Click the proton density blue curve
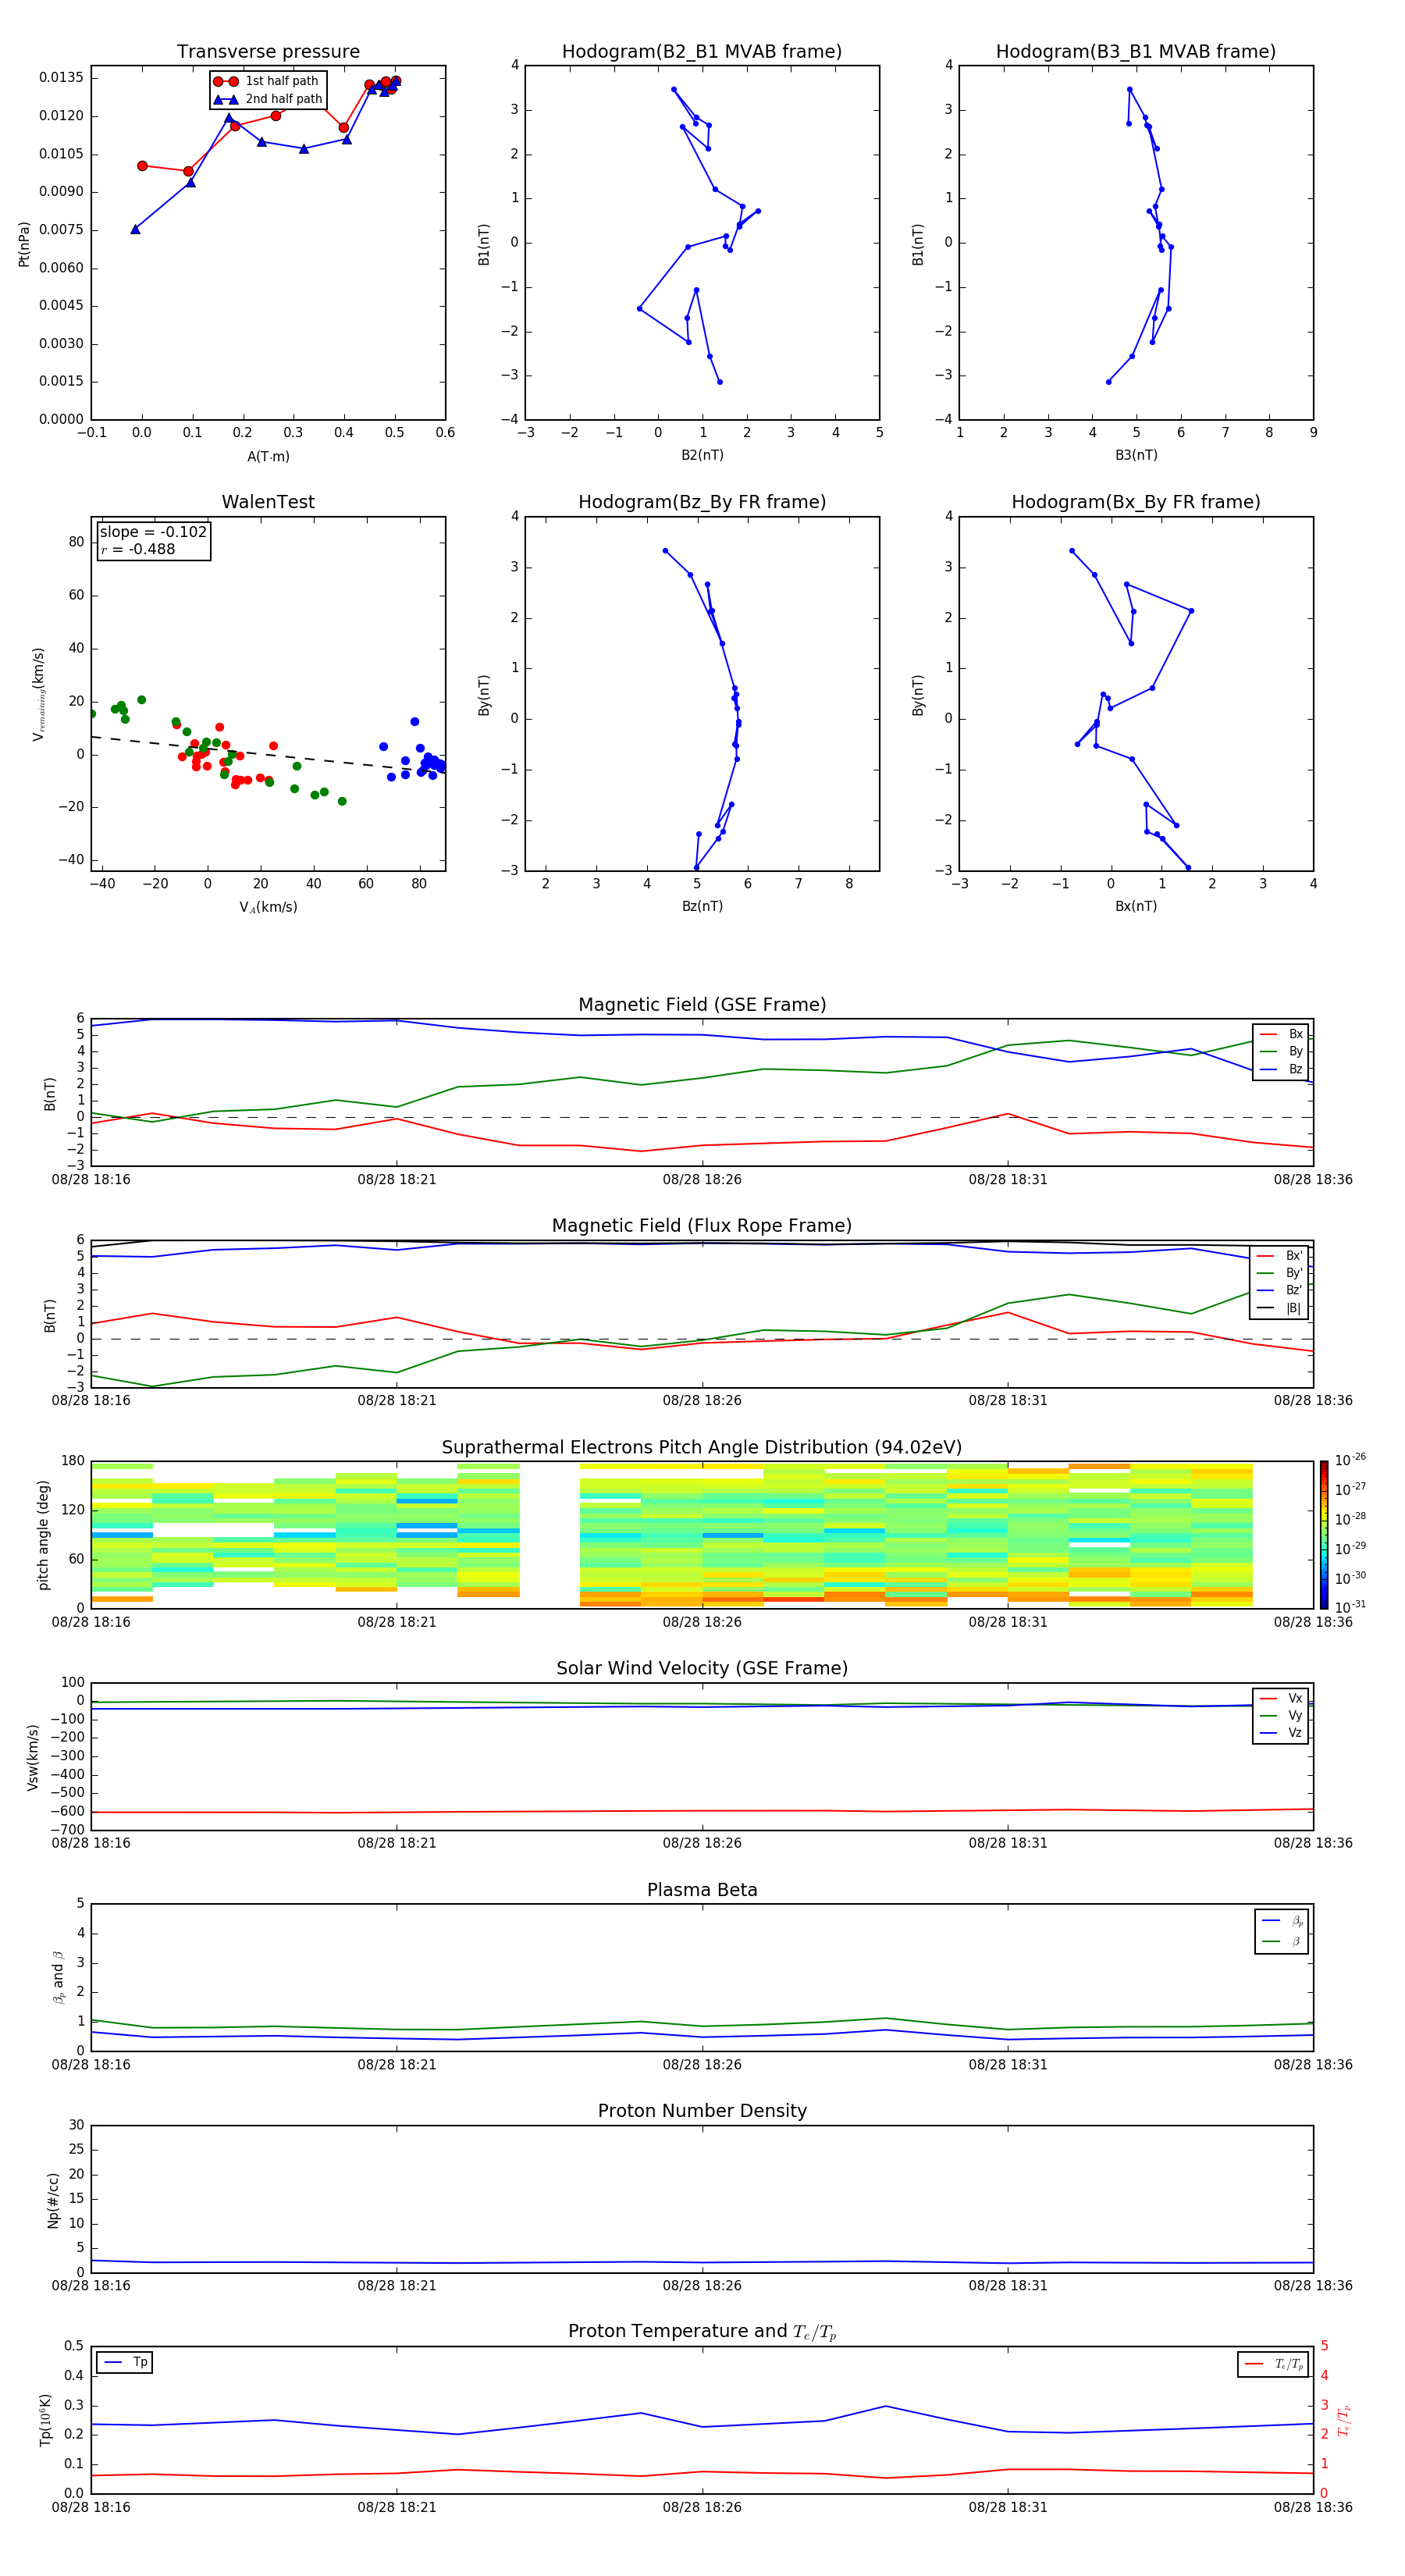The image size is (1405, 2576). tap(702, 2263)
